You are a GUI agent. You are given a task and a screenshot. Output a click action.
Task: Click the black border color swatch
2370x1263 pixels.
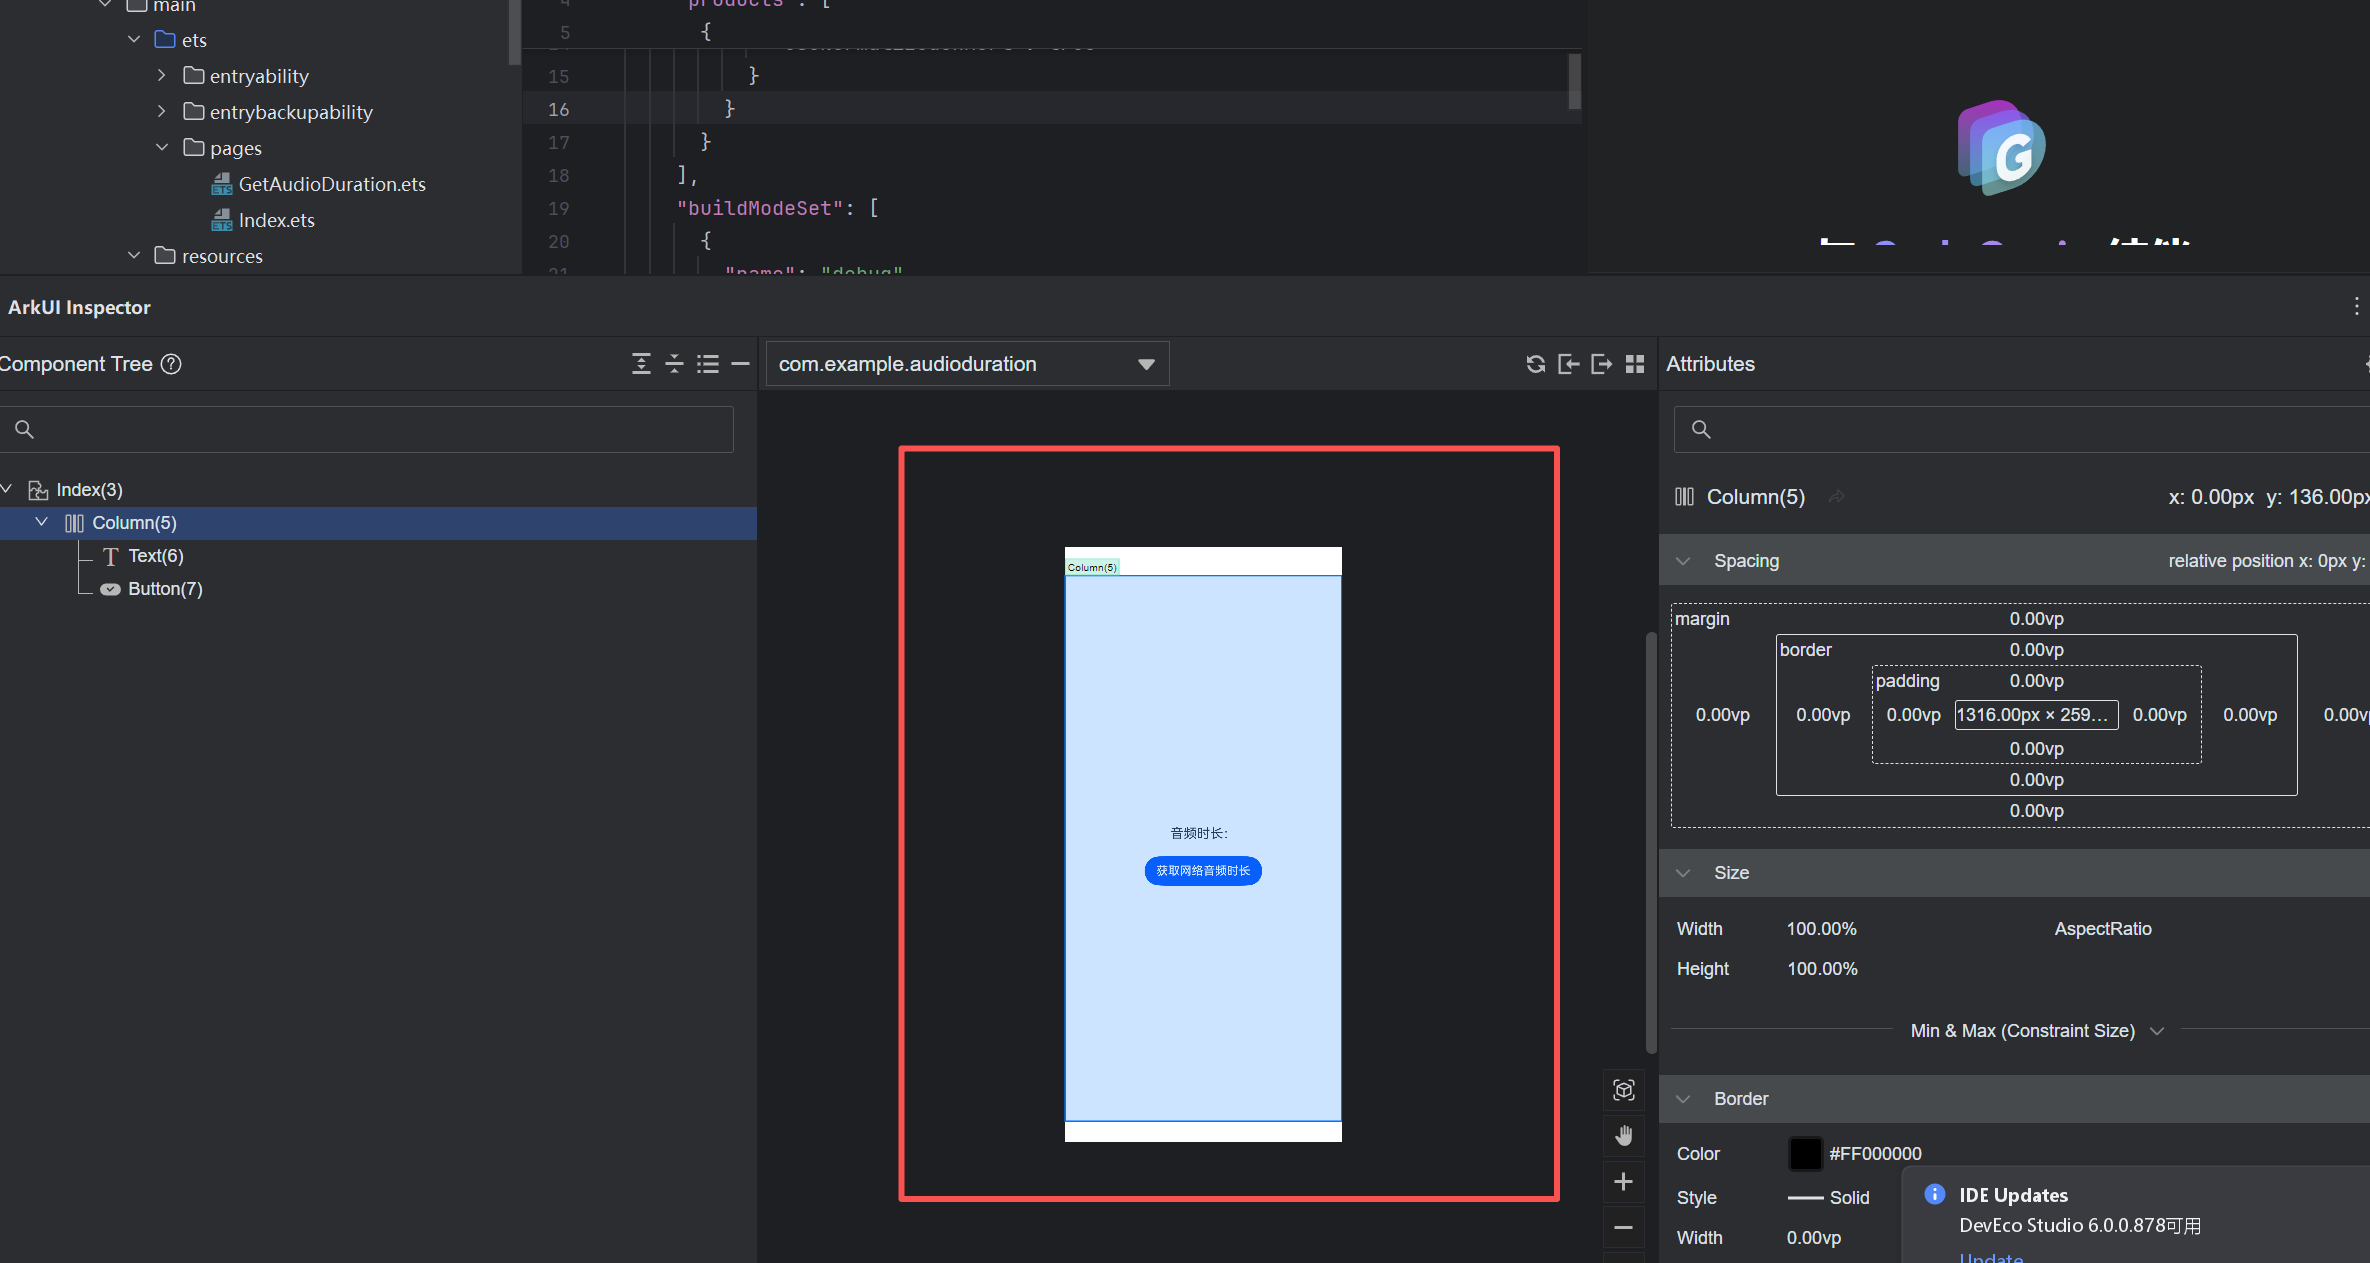[x=1805, y=1154]
